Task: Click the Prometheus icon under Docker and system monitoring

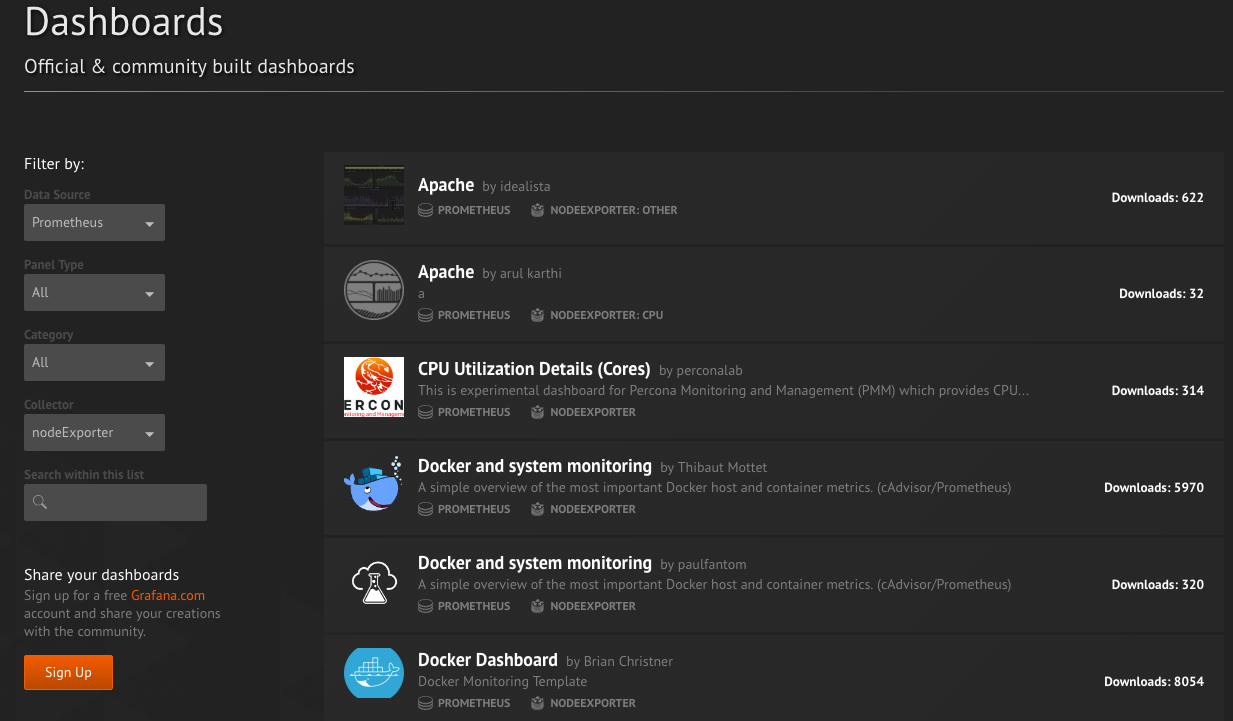Action: (x=425, y=509)
